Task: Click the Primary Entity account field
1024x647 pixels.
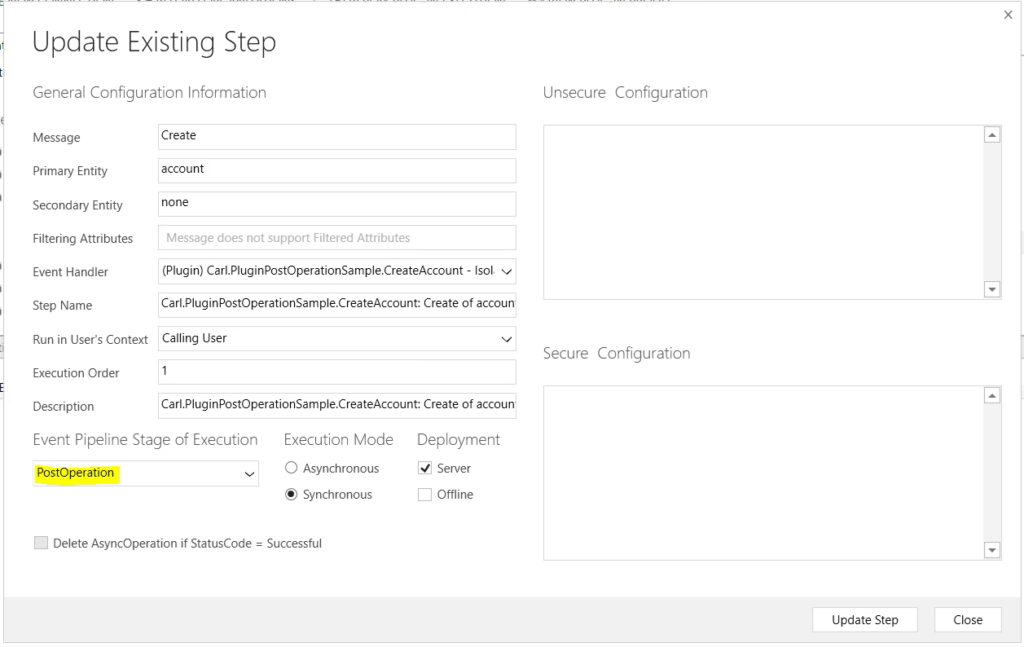Action: click(x=337, y=170)
